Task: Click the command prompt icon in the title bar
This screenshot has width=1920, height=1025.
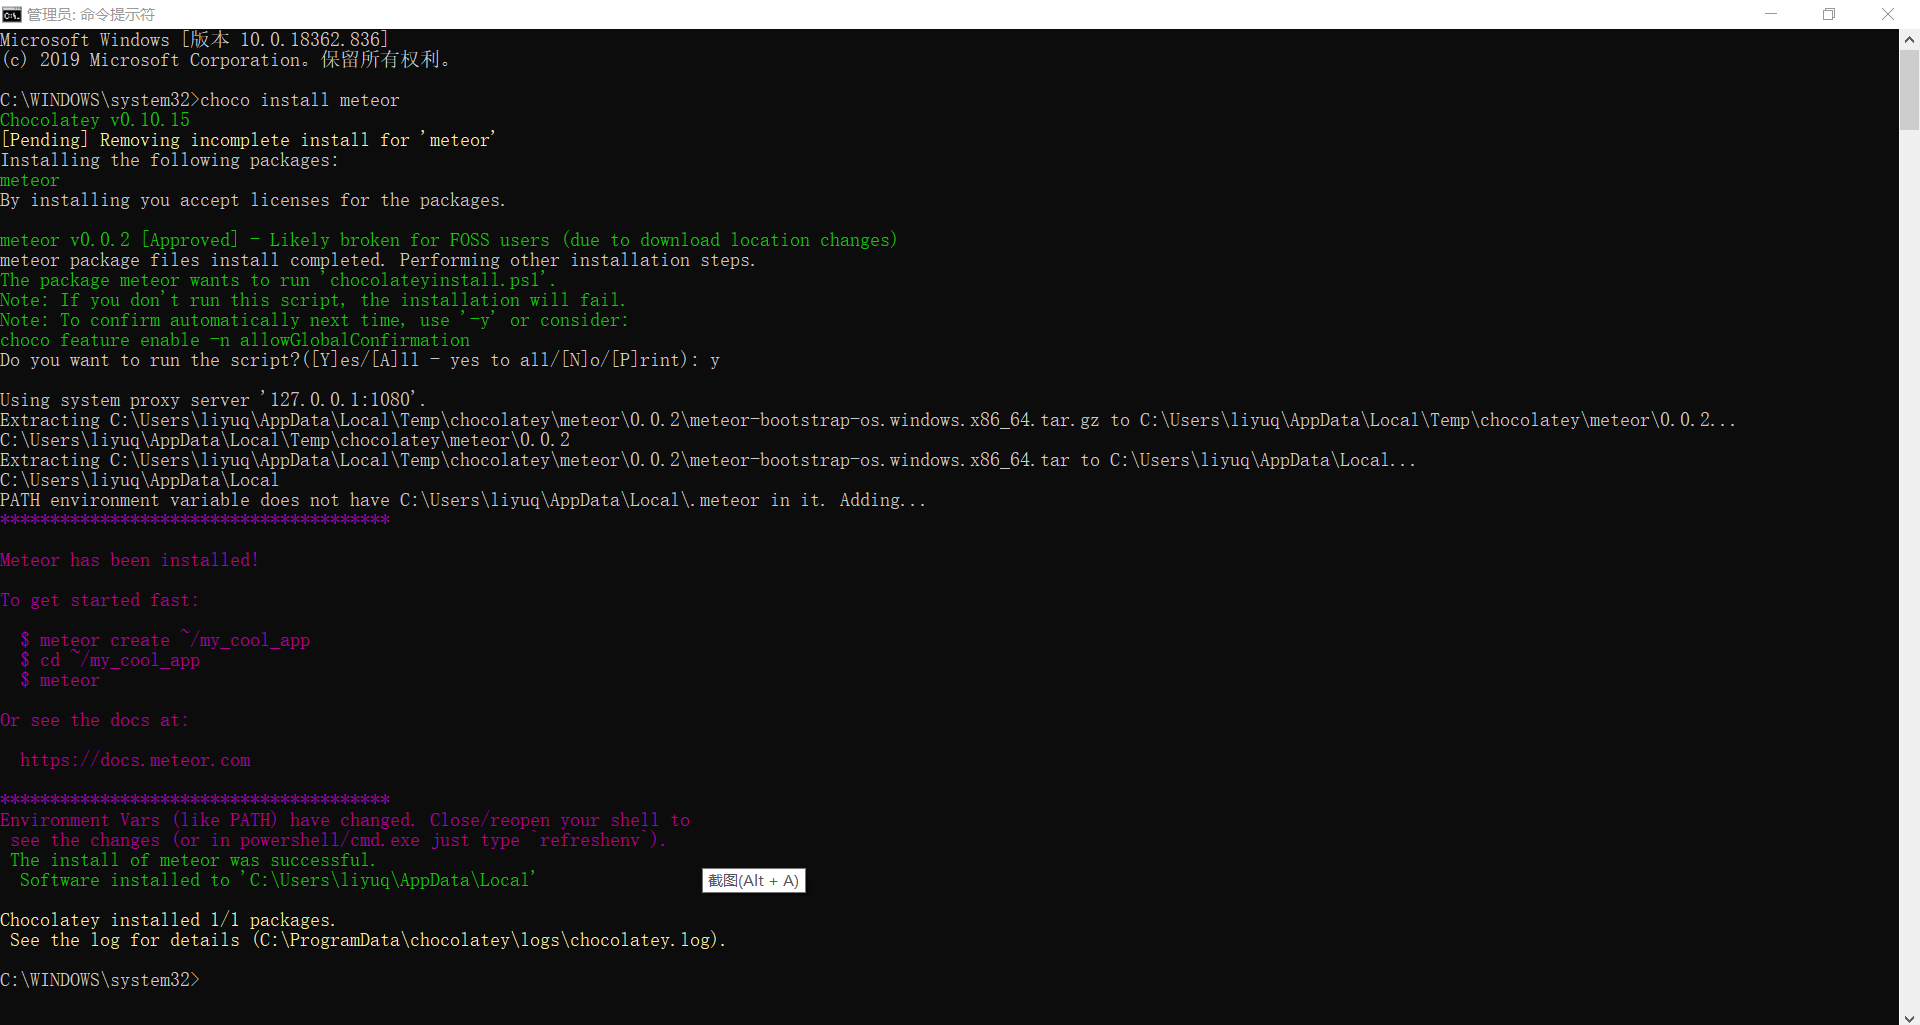Action: click(13, 14)
